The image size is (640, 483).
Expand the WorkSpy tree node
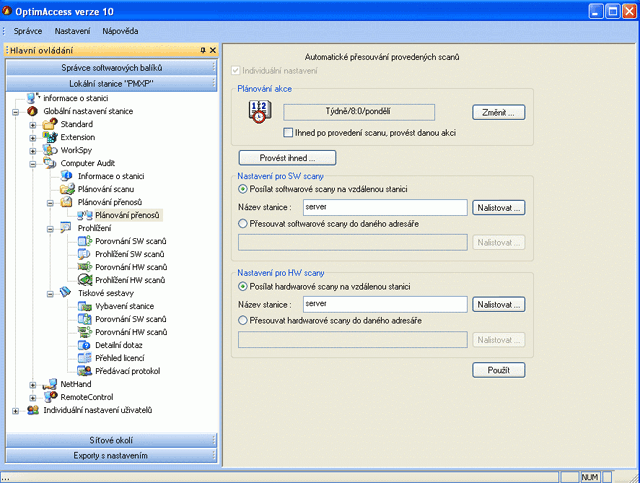coord(33,151)
